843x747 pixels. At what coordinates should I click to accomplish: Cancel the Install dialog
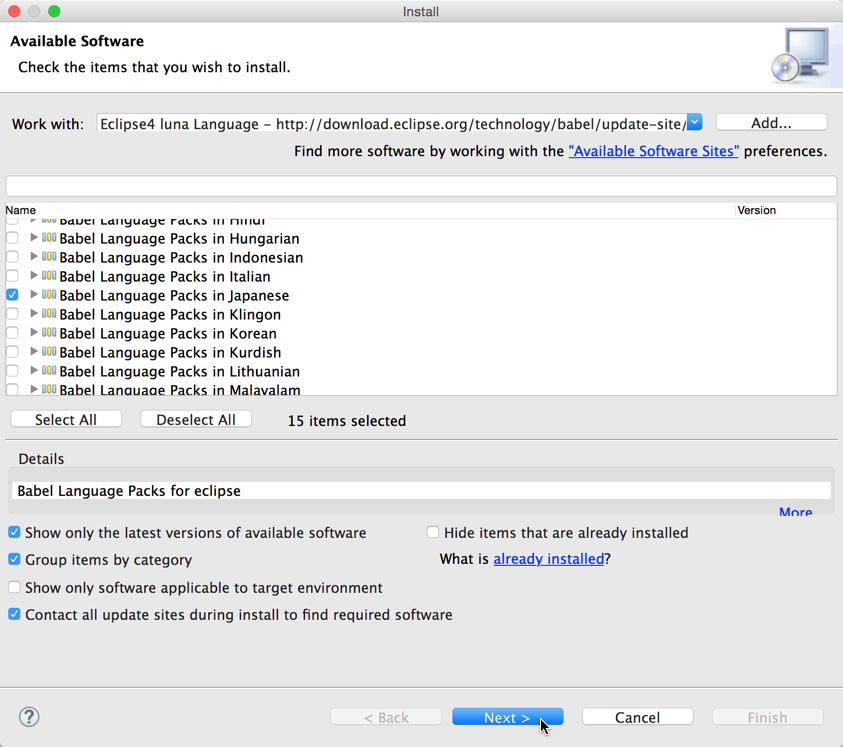(638, 717)
